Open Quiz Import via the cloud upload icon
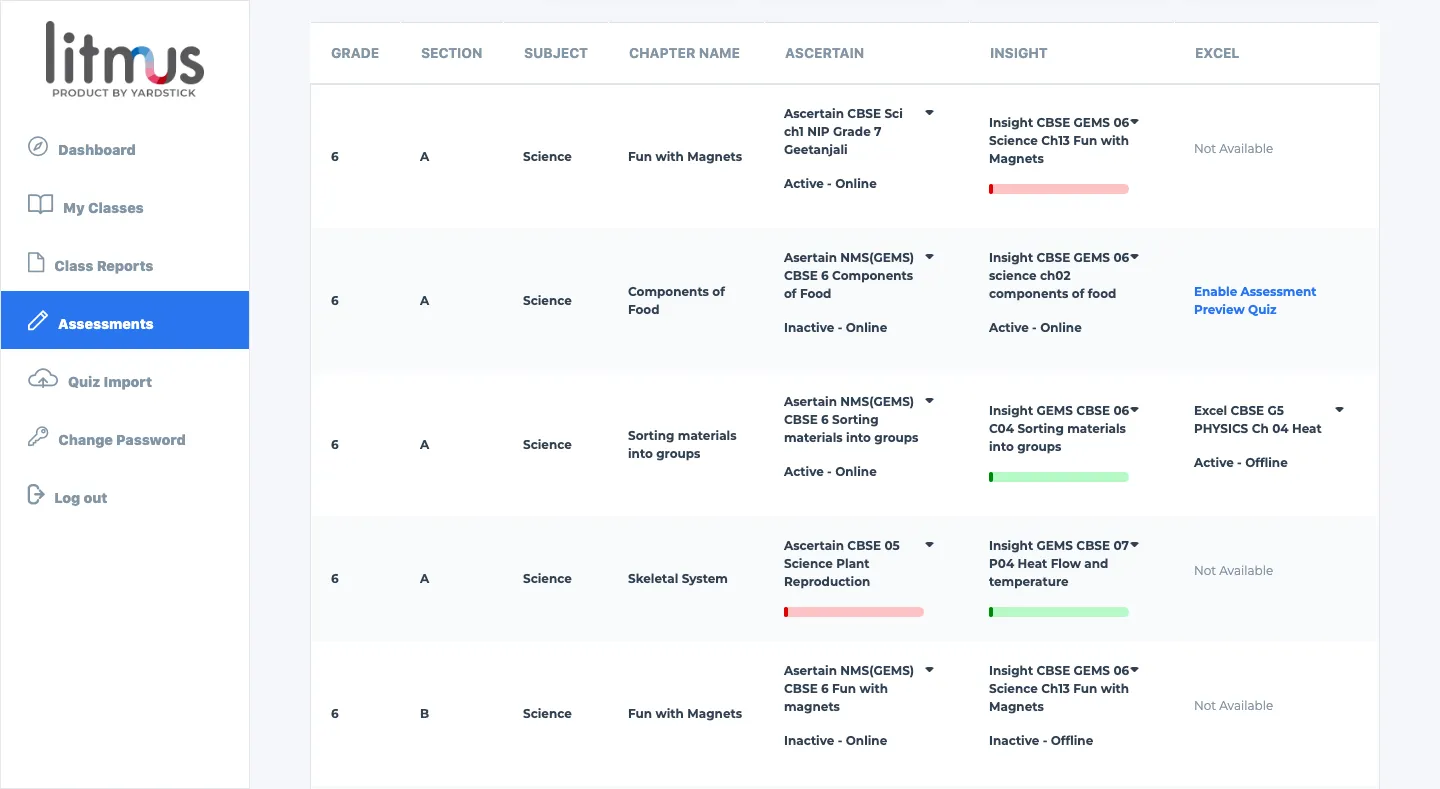The image size is (1440, 789). click(42, 378)
